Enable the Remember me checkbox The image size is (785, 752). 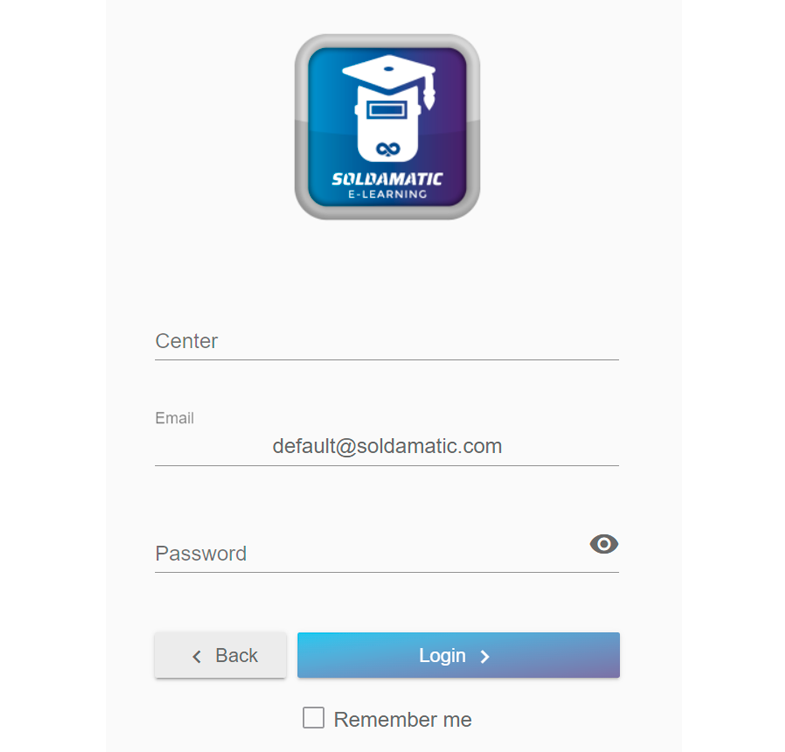[x=313, y=717]
